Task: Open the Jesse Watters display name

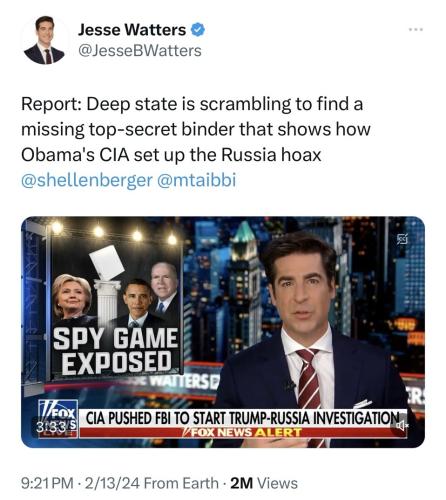Action: [x=132, y=30]
